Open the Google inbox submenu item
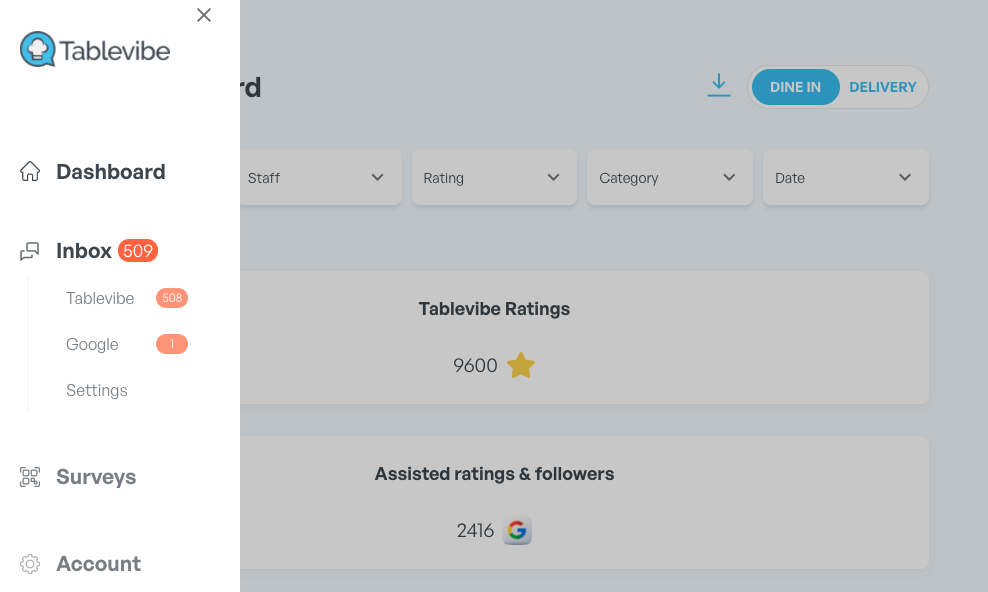This screenshot has height=592, width=988. pos(92,344)
